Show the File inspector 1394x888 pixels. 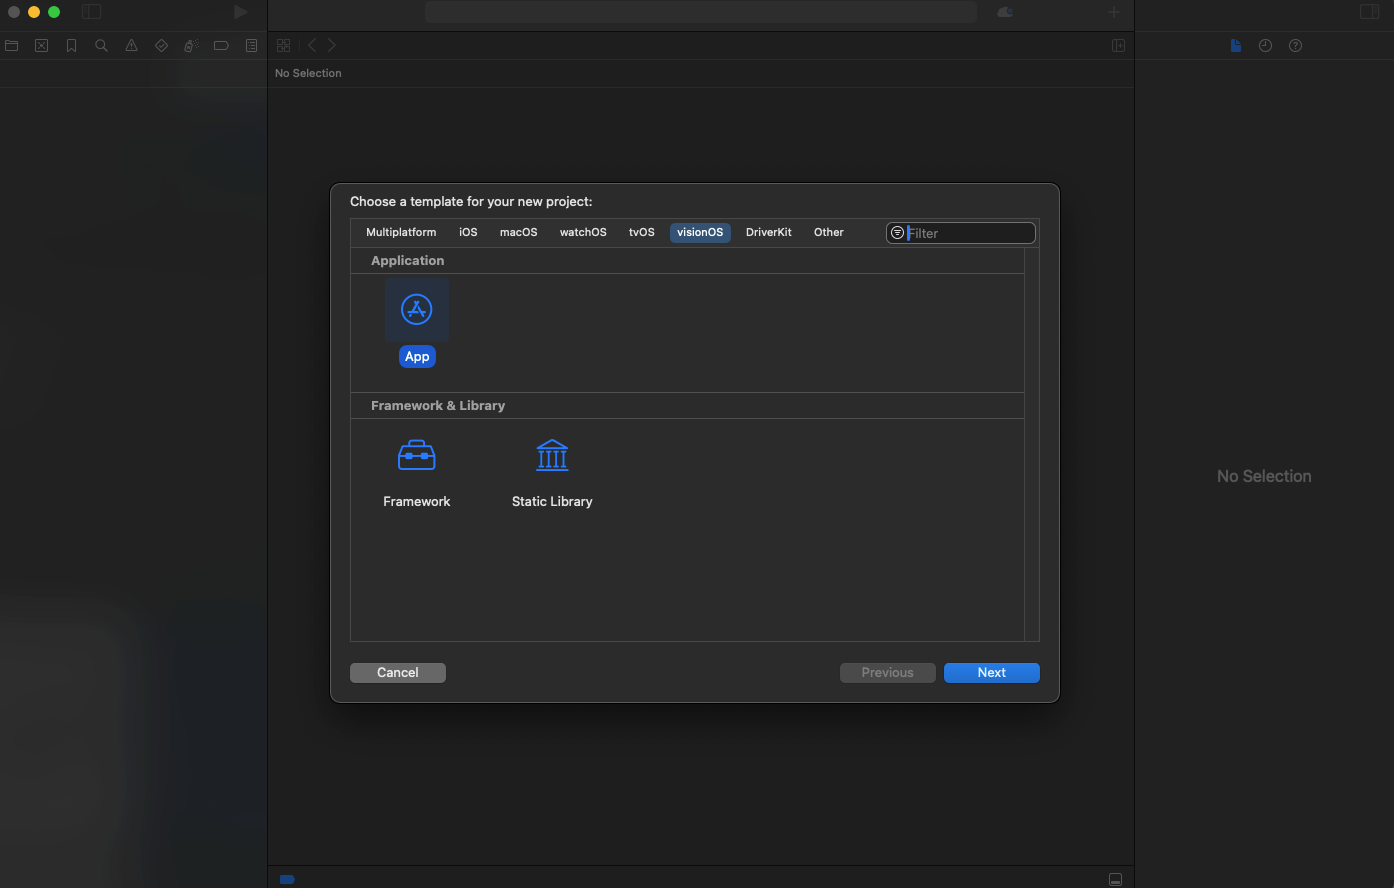click(x=1236, y=46)
